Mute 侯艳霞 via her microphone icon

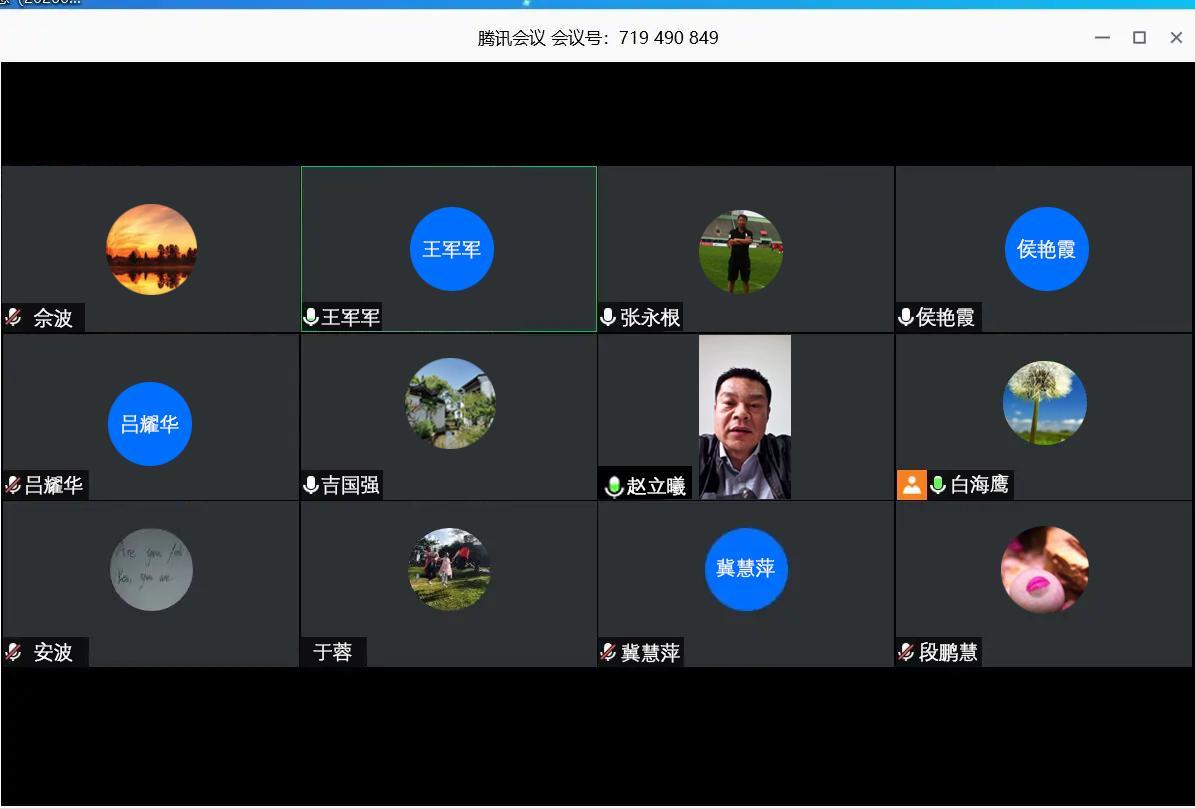904,317
